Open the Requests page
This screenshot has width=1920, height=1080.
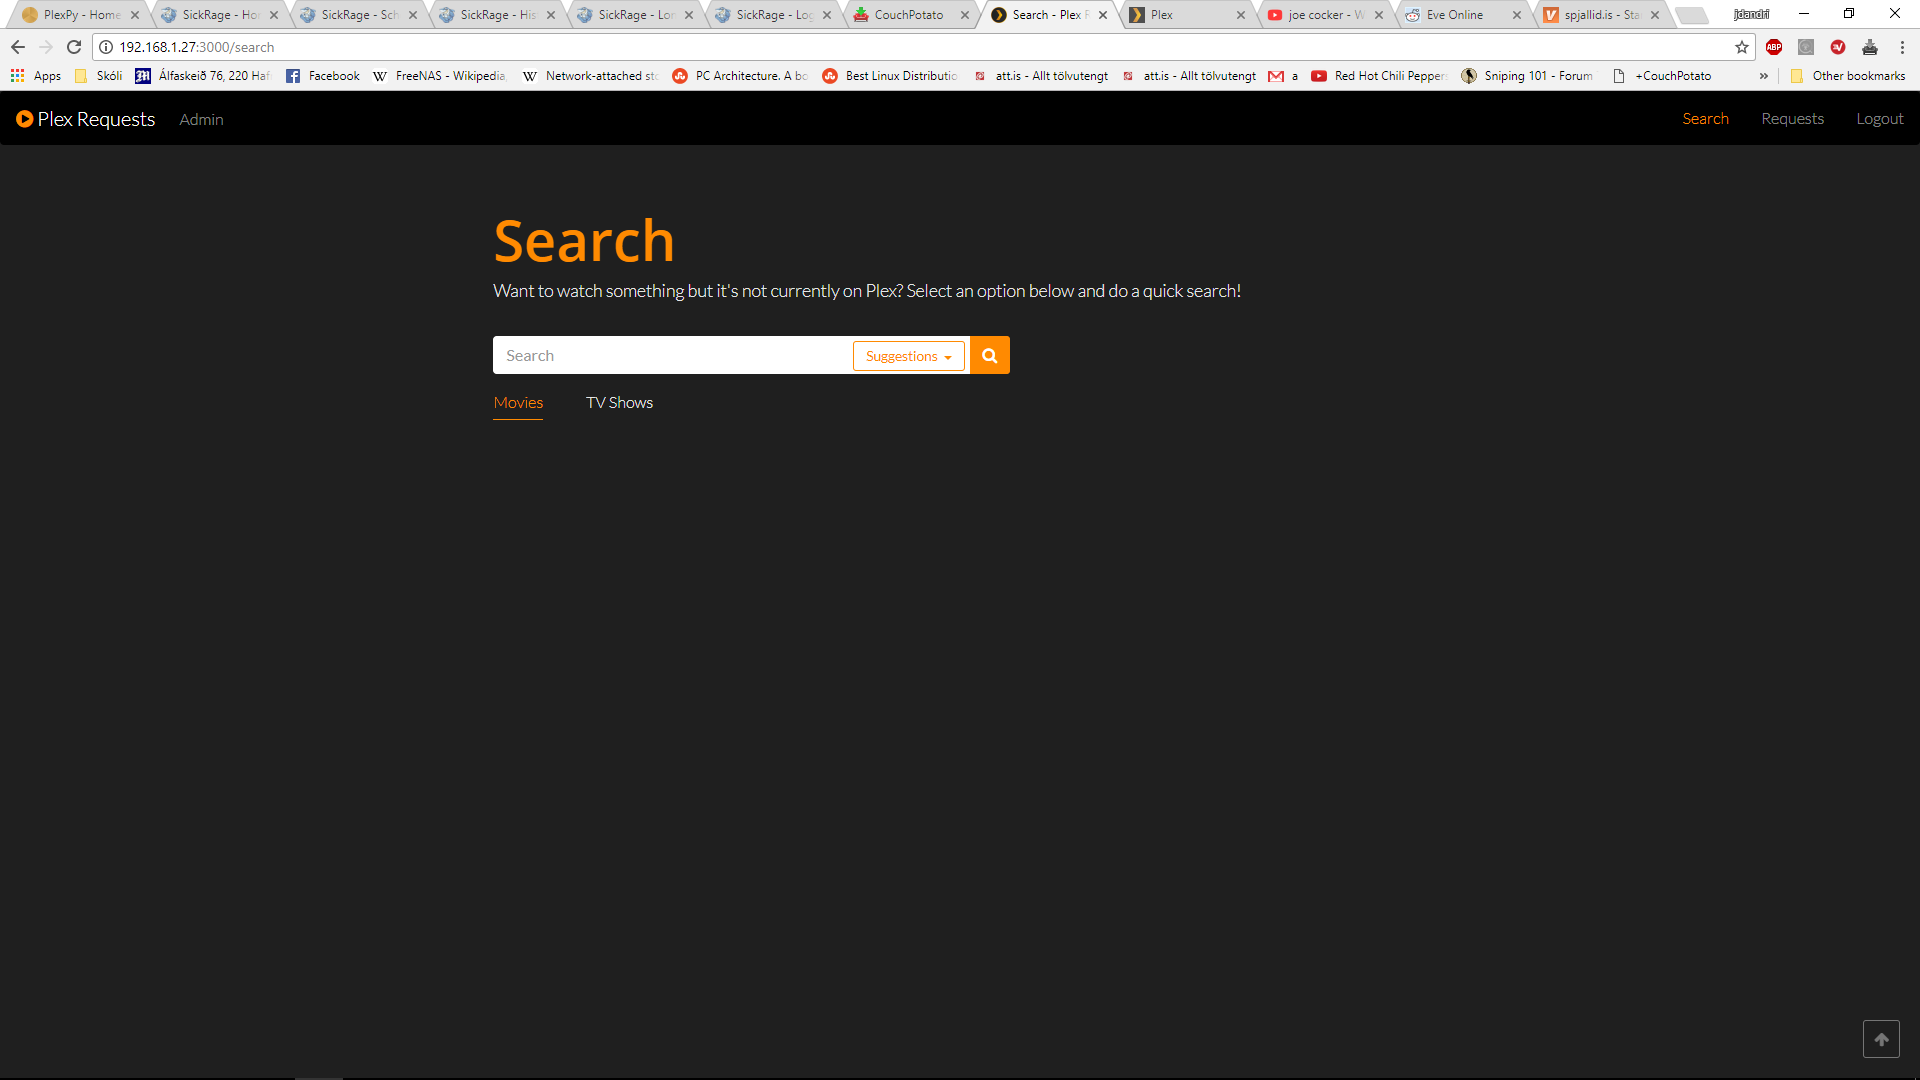[1792, 118]
